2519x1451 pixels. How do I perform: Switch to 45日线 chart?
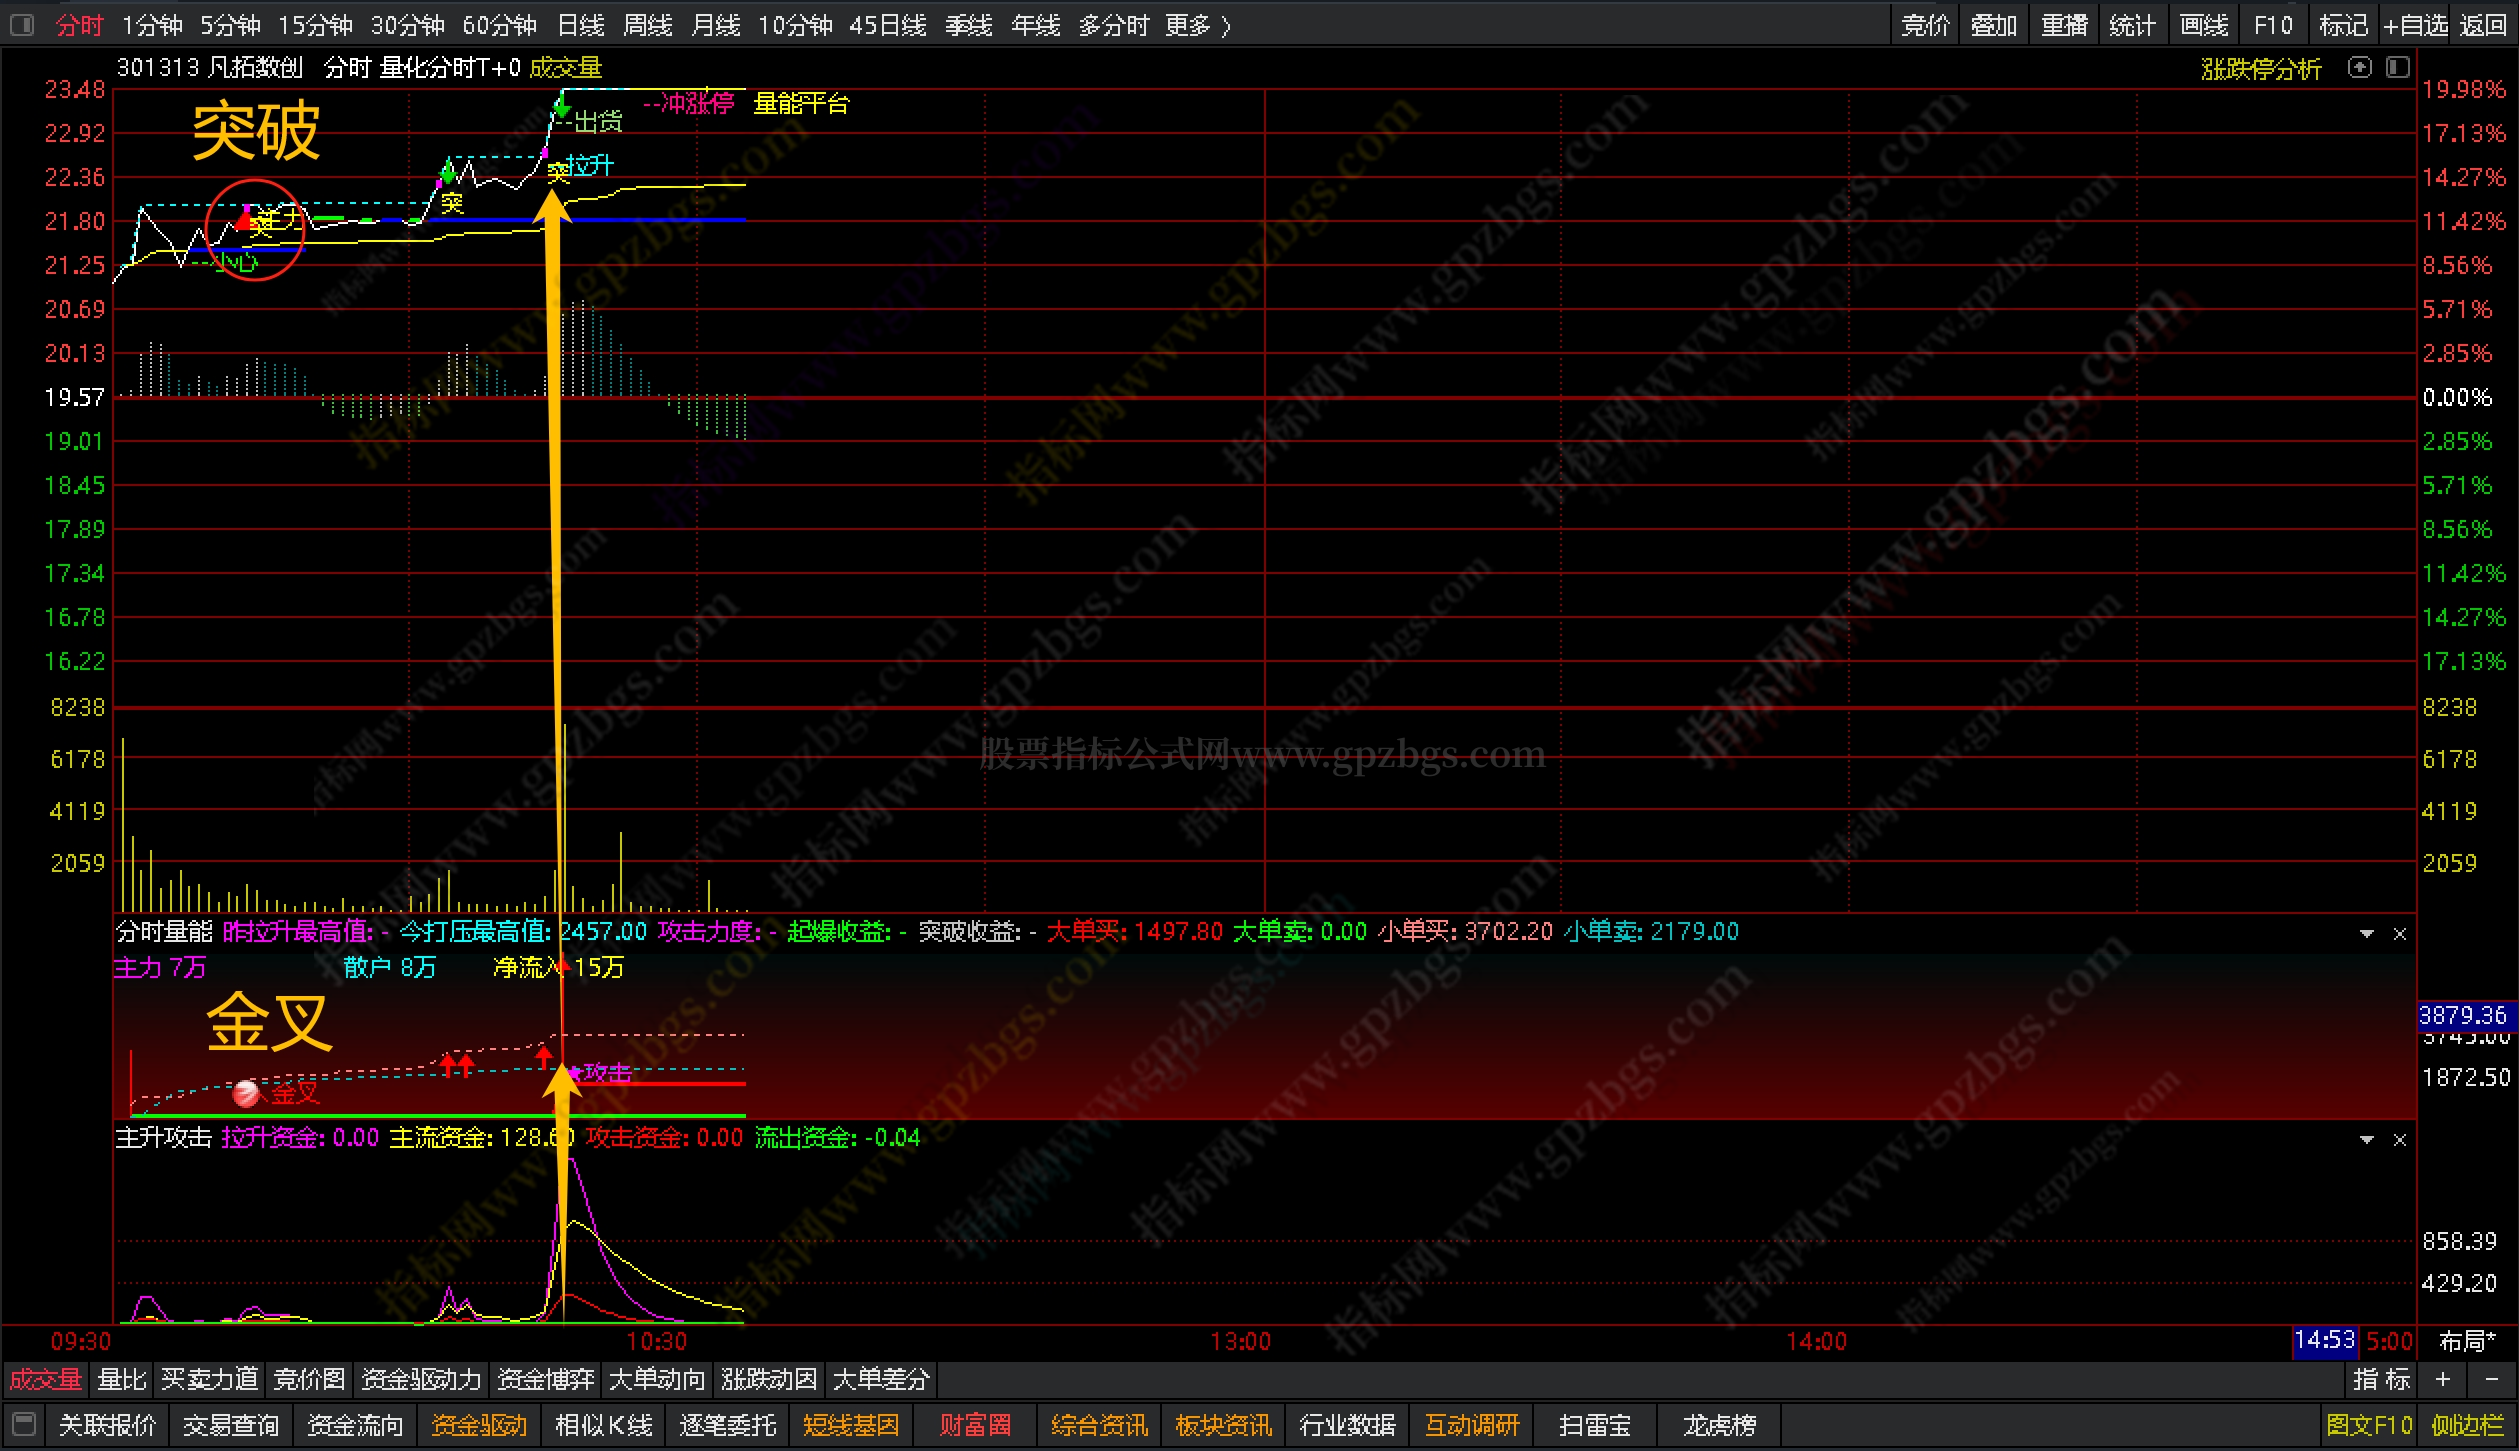pos(888,25)
